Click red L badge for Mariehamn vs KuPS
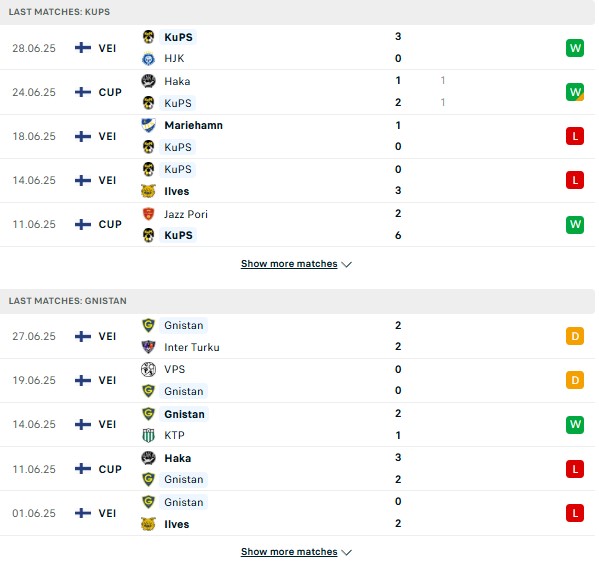The height and width of the screenshot is (572, 599). [x=575, y=136]
